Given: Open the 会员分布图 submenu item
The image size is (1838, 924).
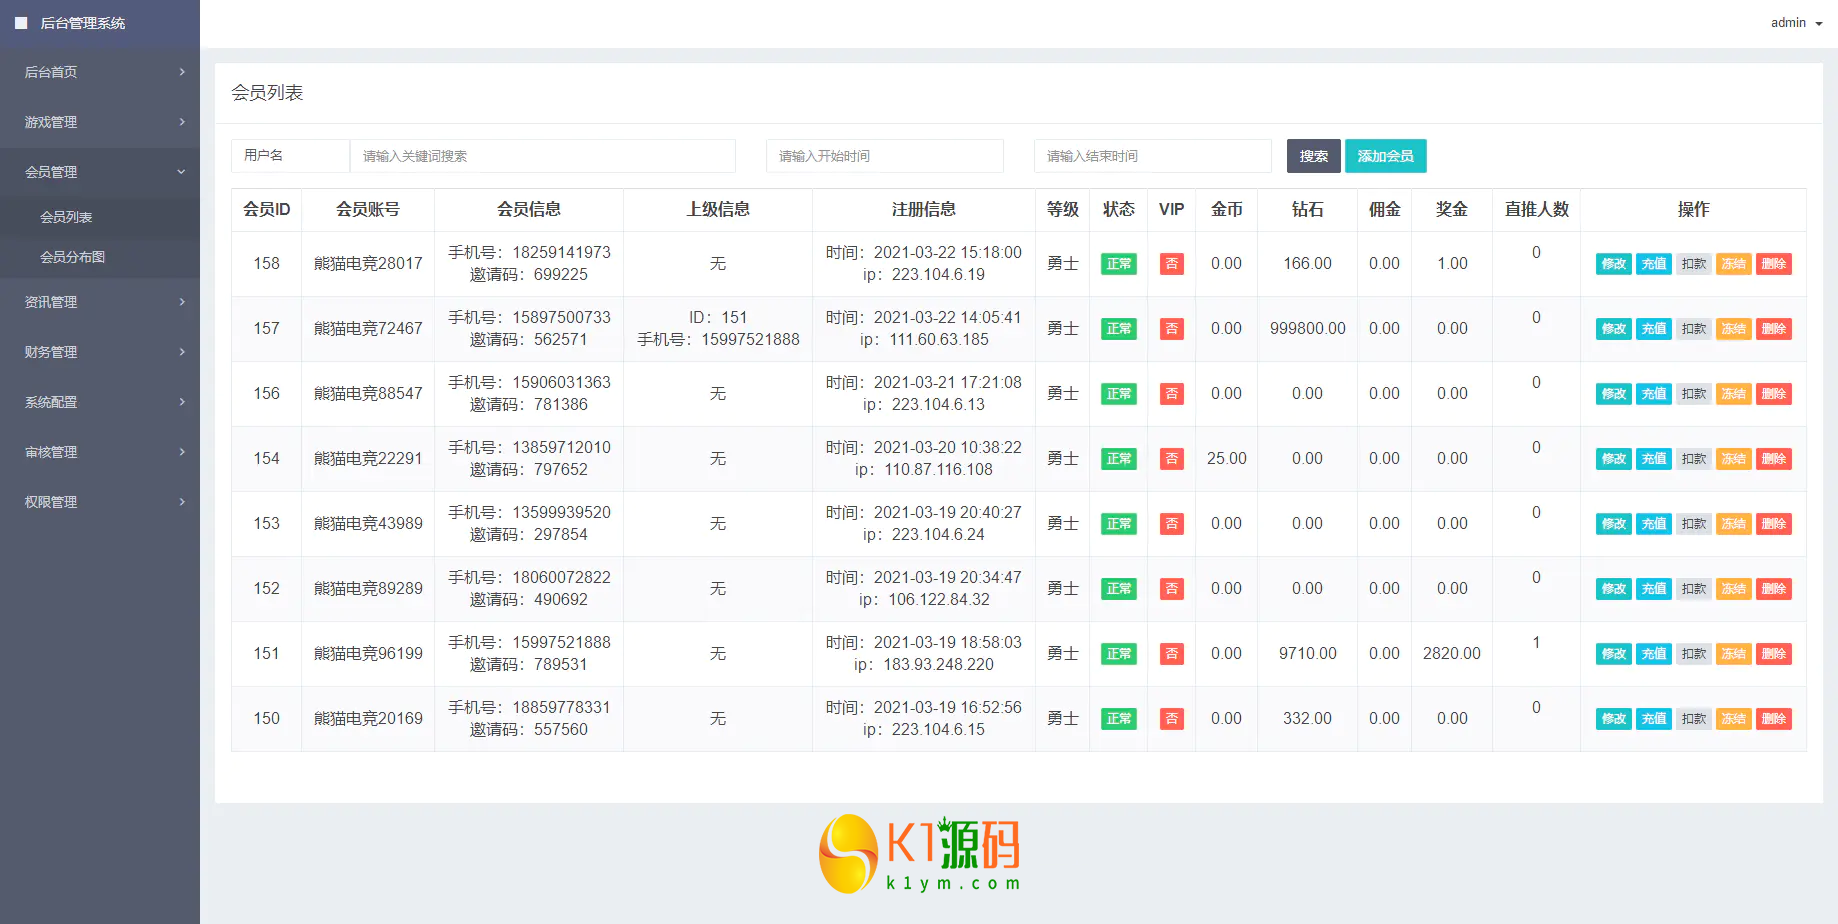Looking at the screenshot, I should point(72,257).
